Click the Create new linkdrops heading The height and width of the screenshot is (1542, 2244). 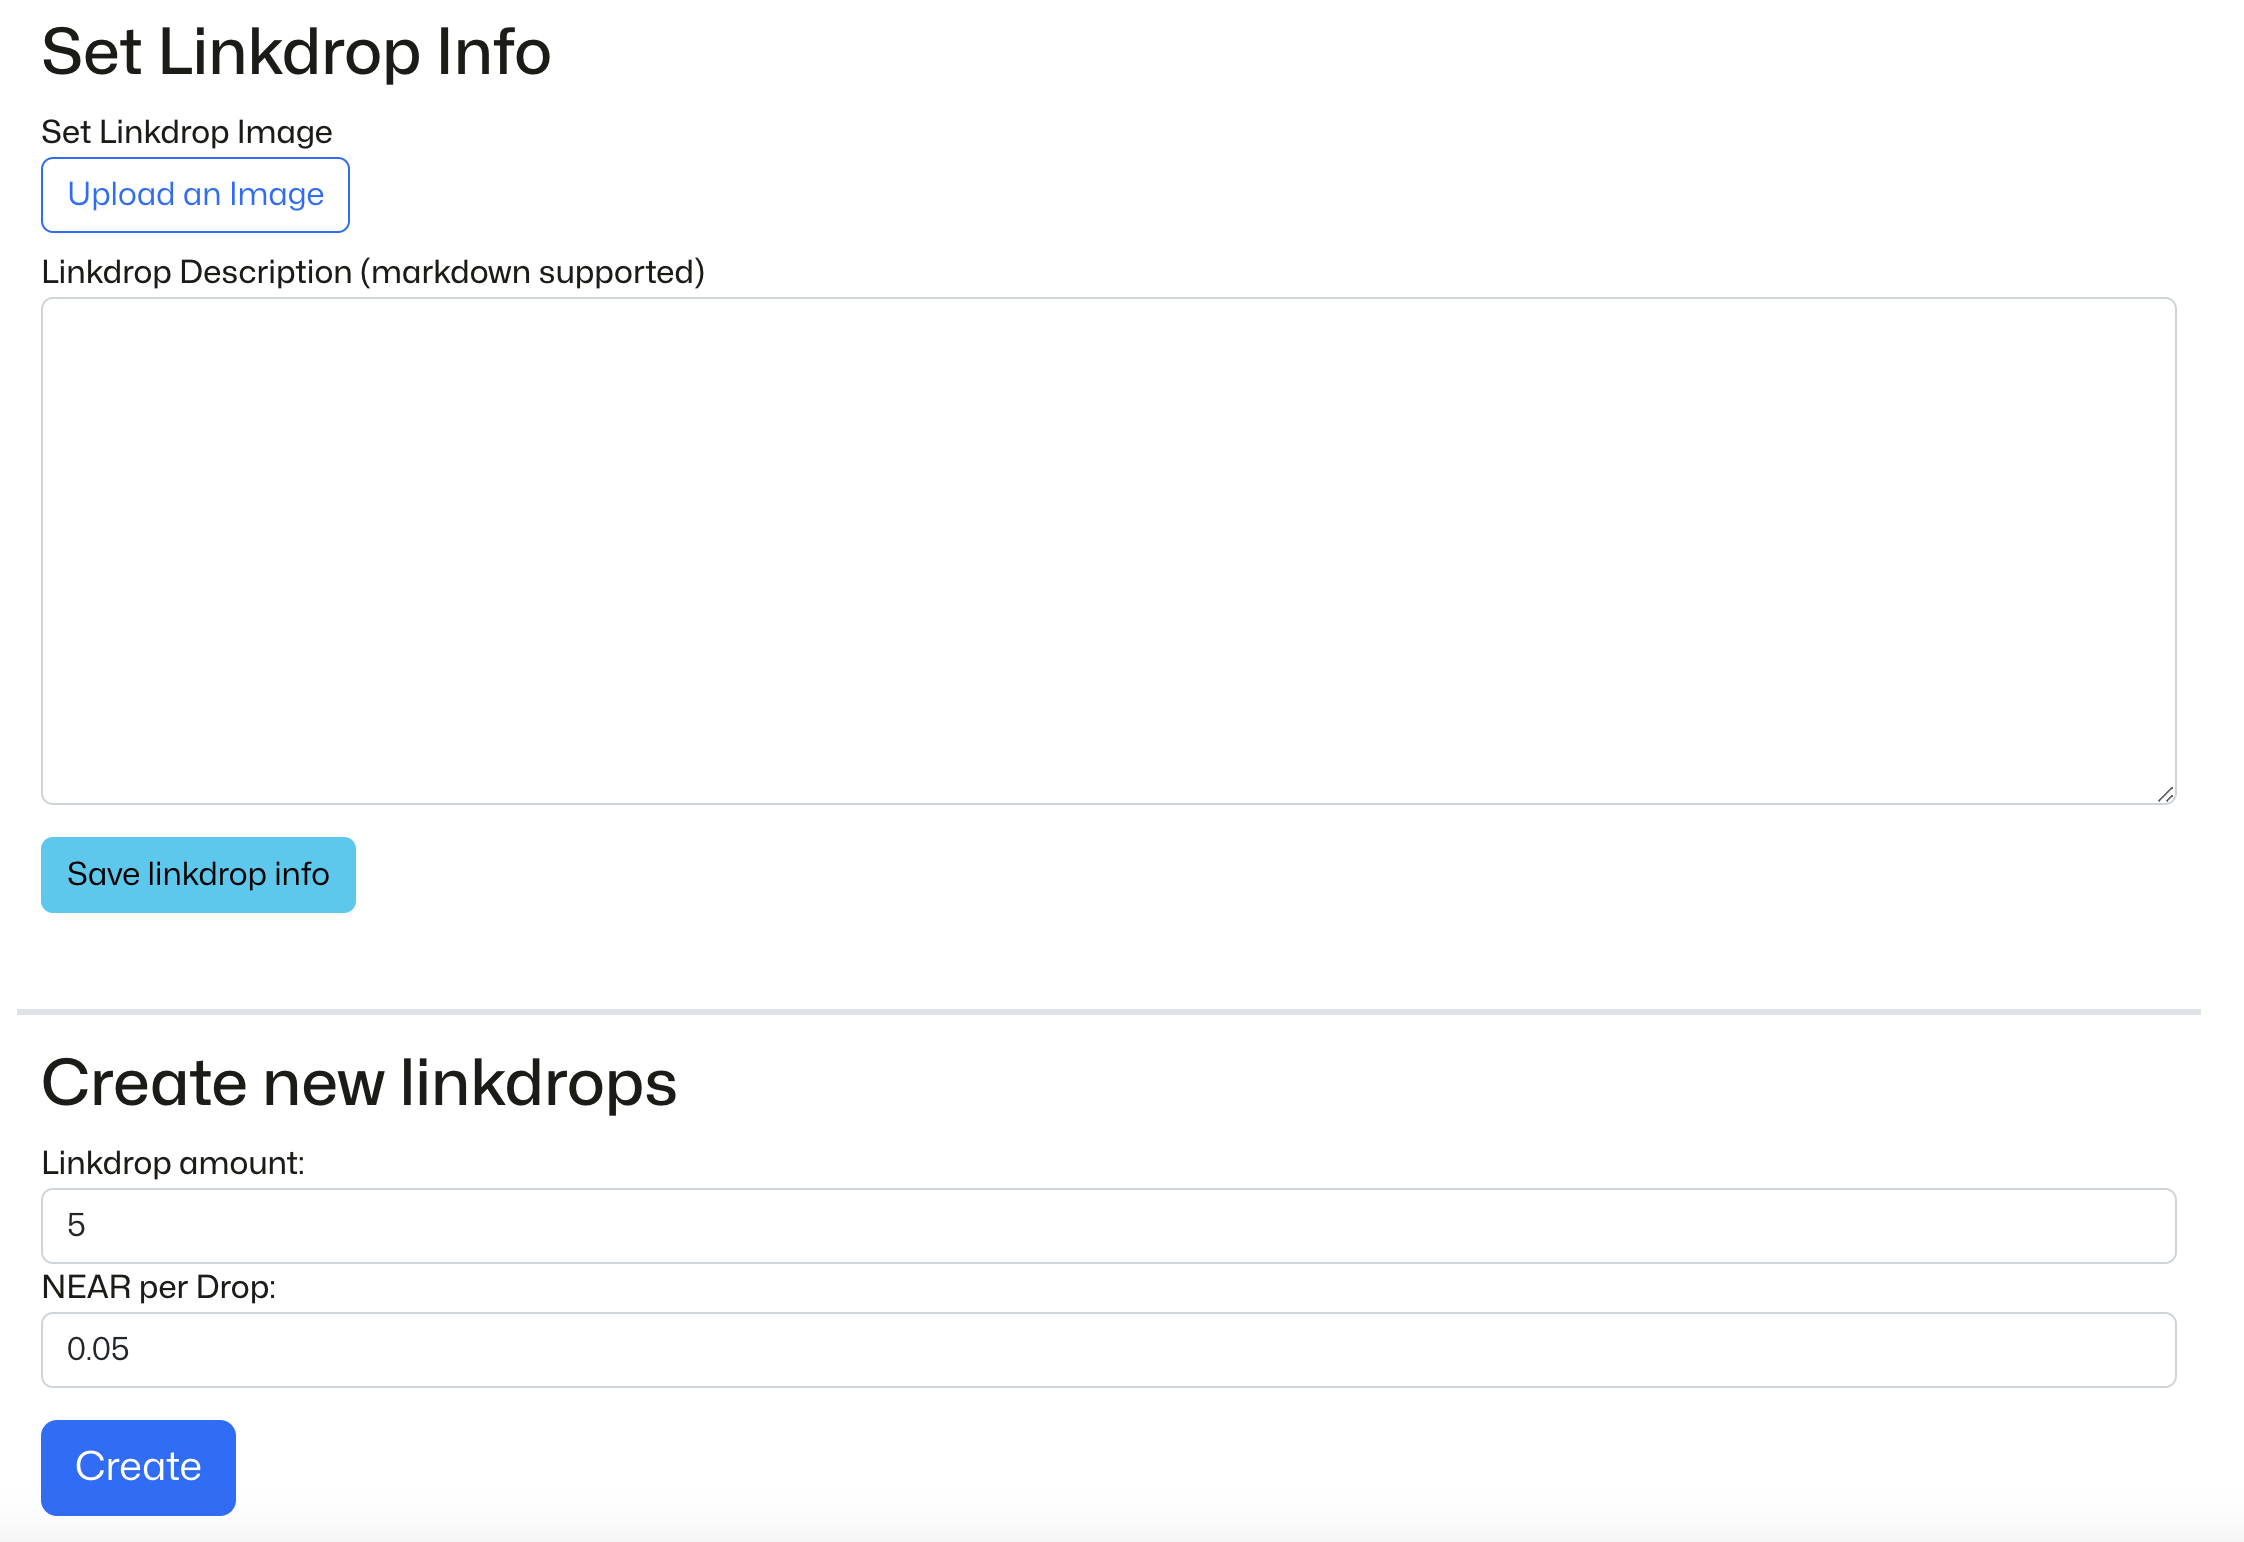(359, 1083)
